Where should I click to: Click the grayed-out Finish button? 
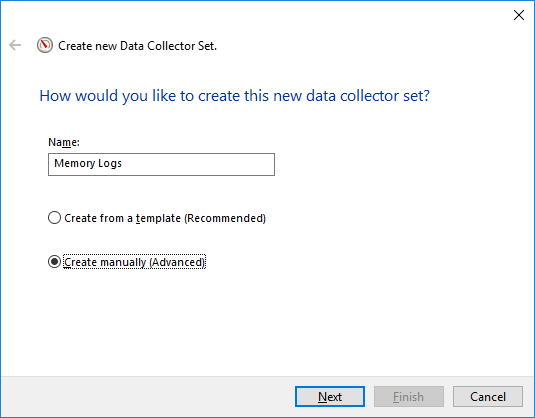tap(409, 397)
